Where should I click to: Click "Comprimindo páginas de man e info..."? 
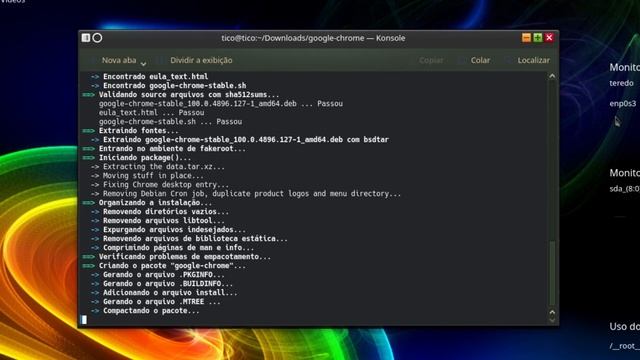[x=178, y=247]
